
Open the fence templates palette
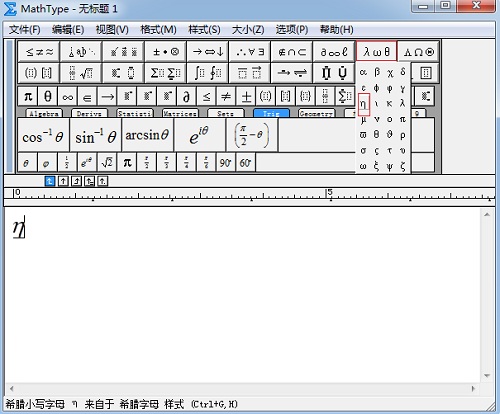[x=39, y=73]
